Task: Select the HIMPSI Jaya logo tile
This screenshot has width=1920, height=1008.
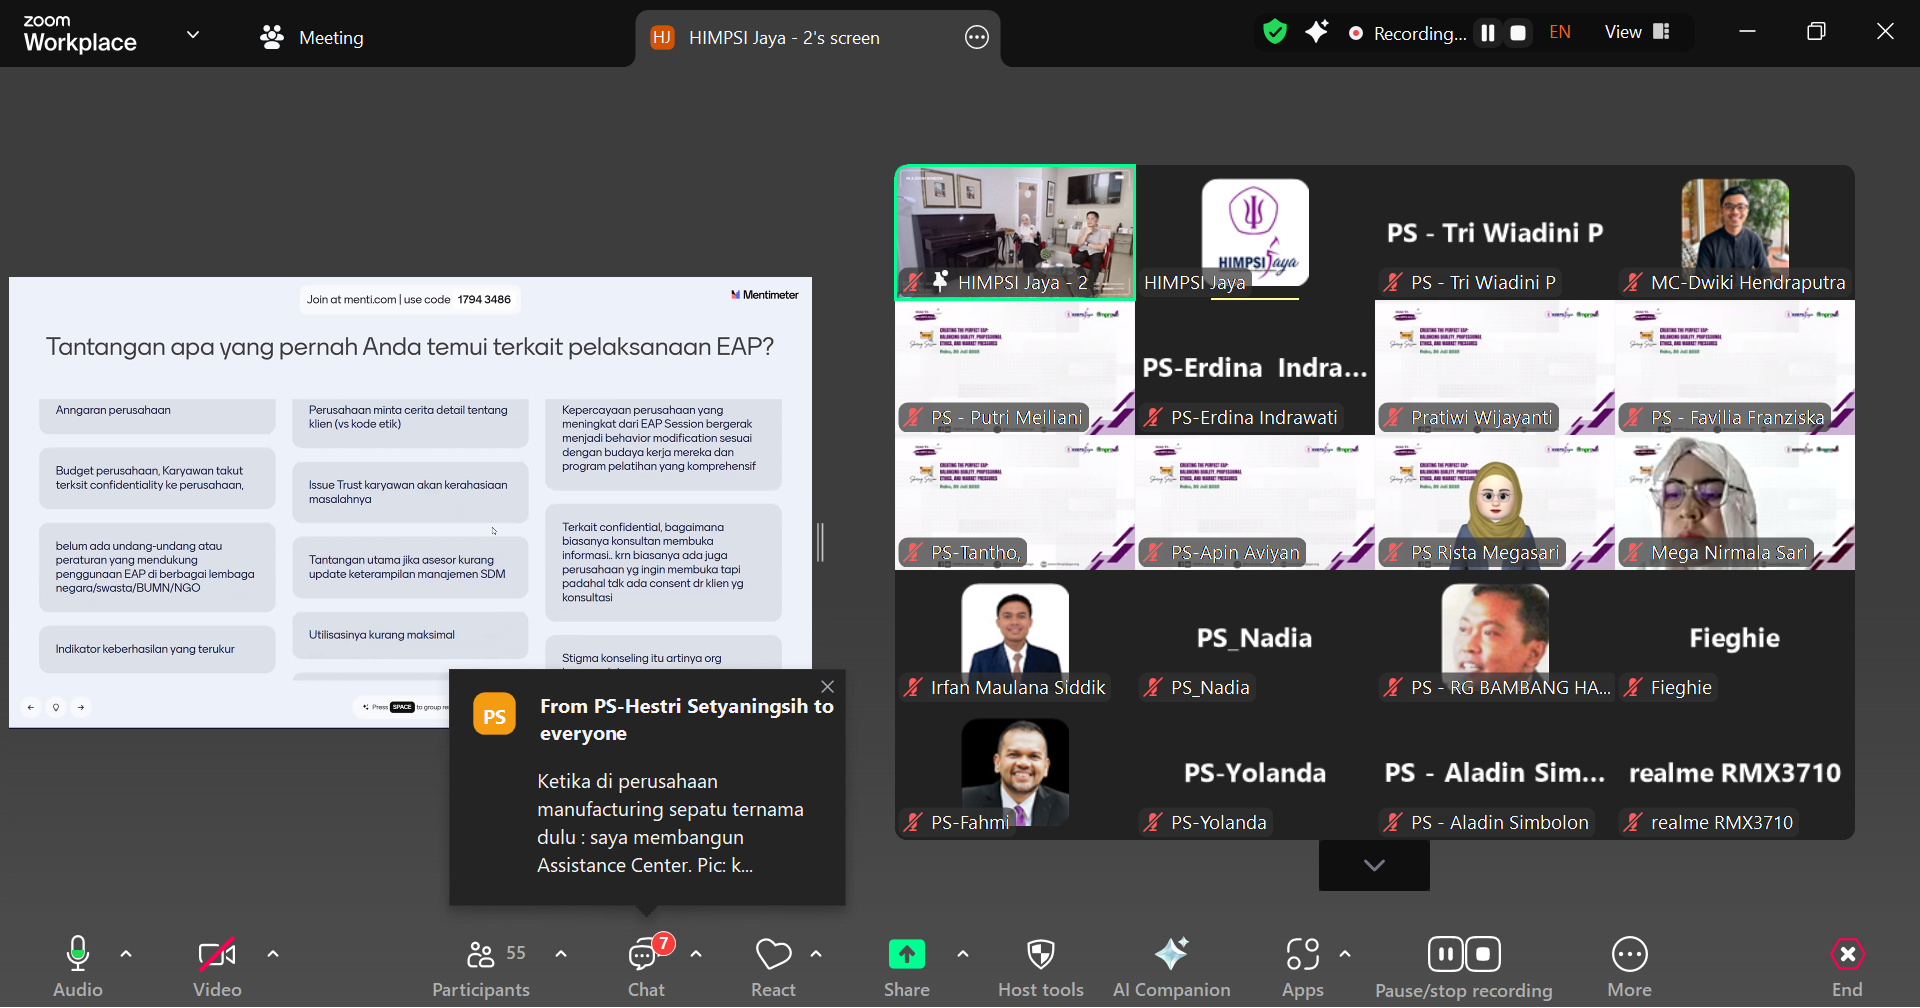Action: click(1255, 233)
